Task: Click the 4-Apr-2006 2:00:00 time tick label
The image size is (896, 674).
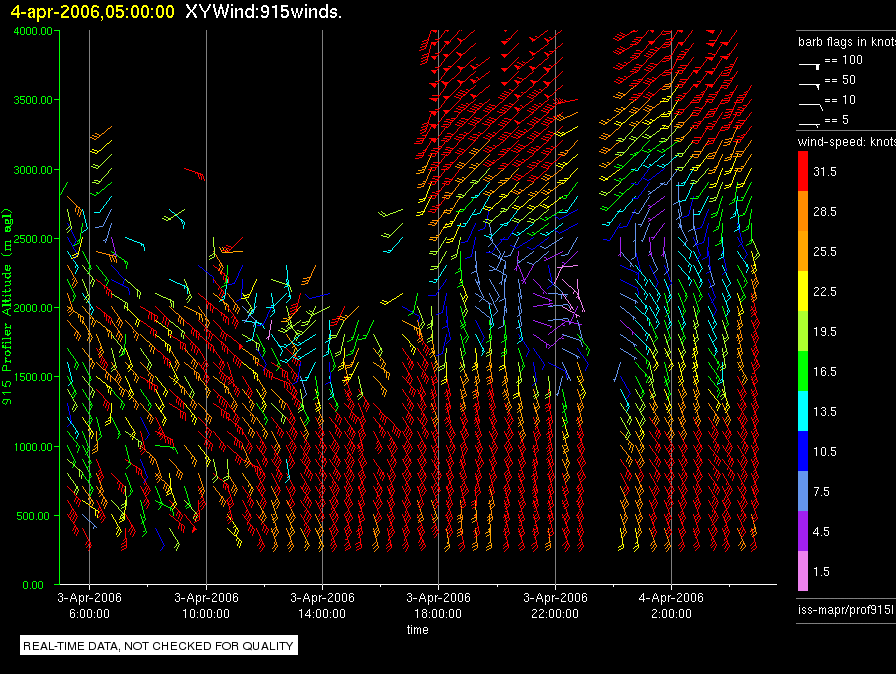Action: (670, 604)
